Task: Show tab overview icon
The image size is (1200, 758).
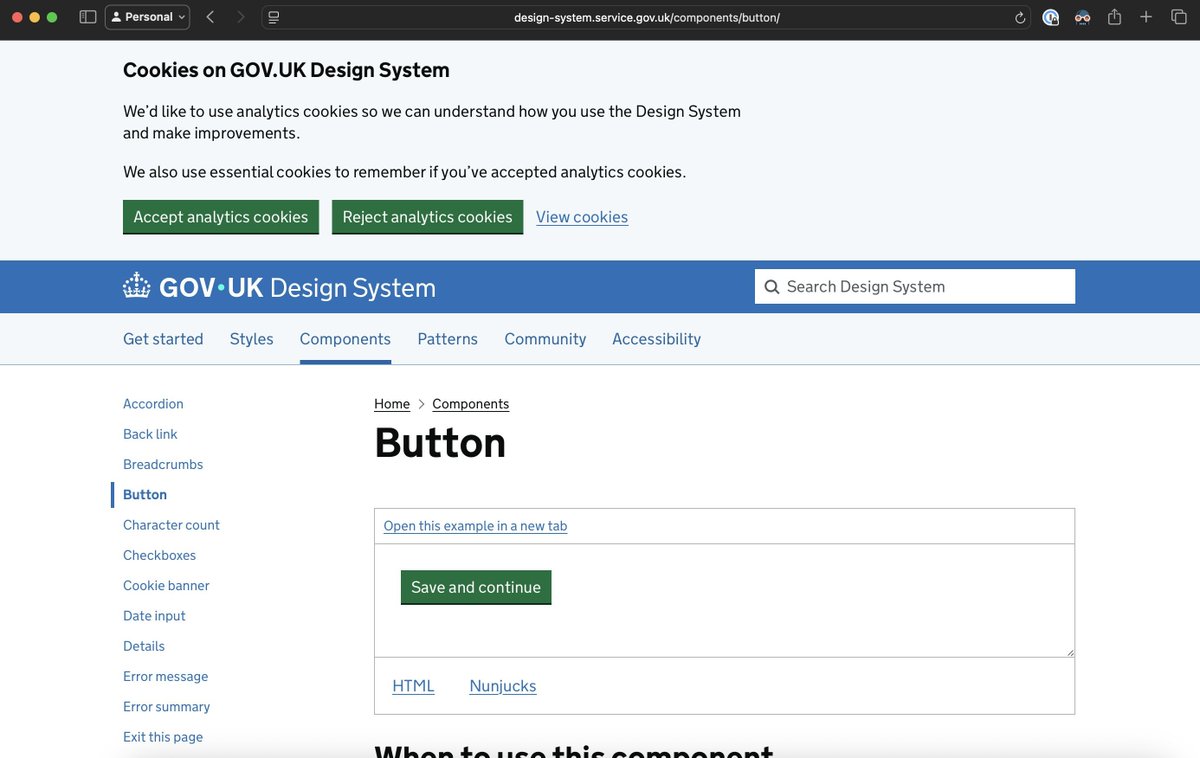Action: [1178, 17]
